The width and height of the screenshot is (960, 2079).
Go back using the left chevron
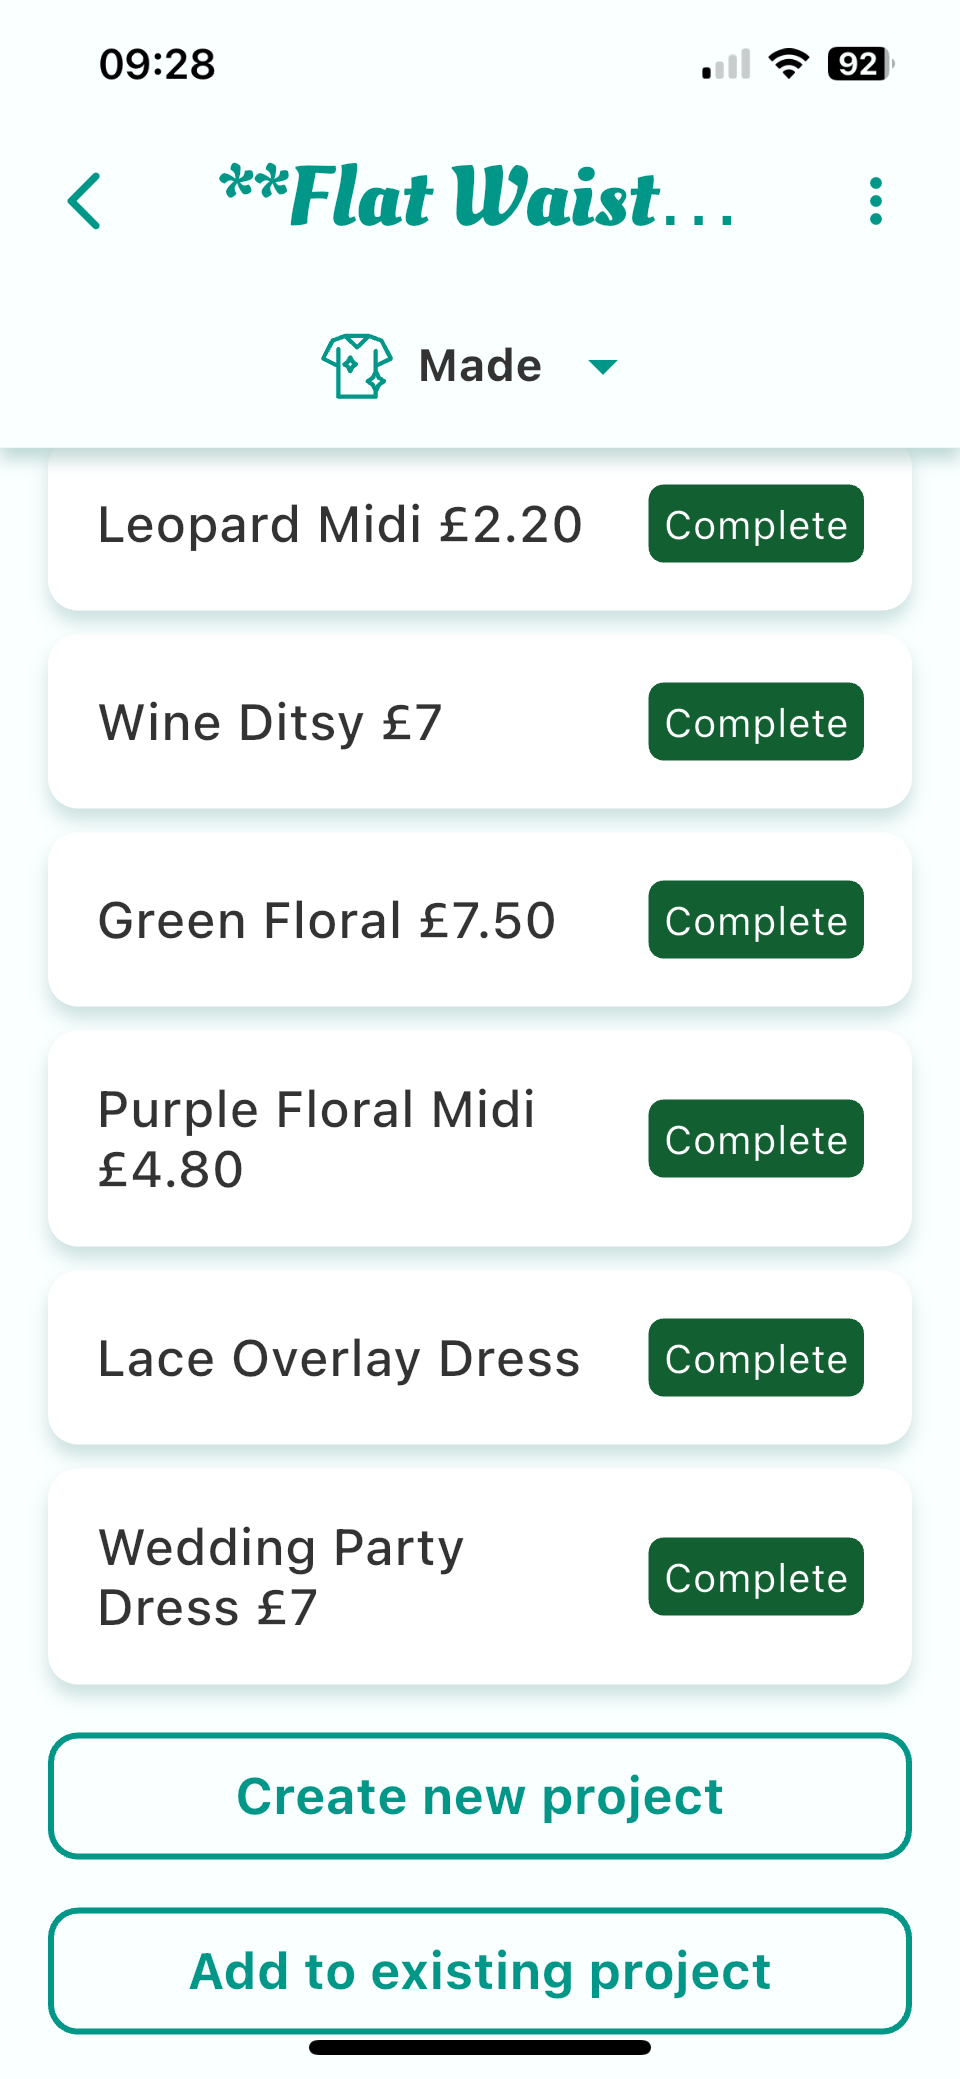85,201
